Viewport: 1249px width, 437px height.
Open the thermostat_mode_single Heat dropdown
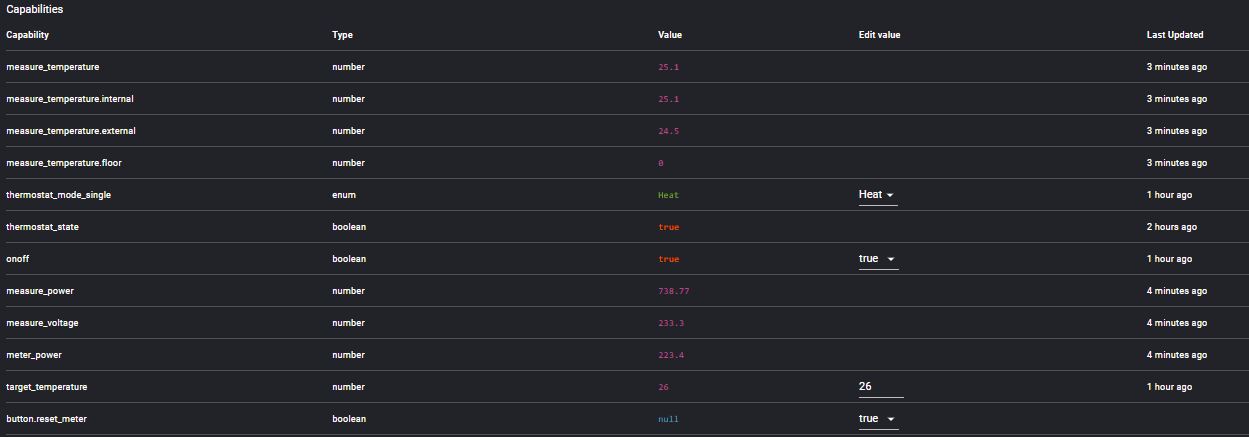point(877,195)
